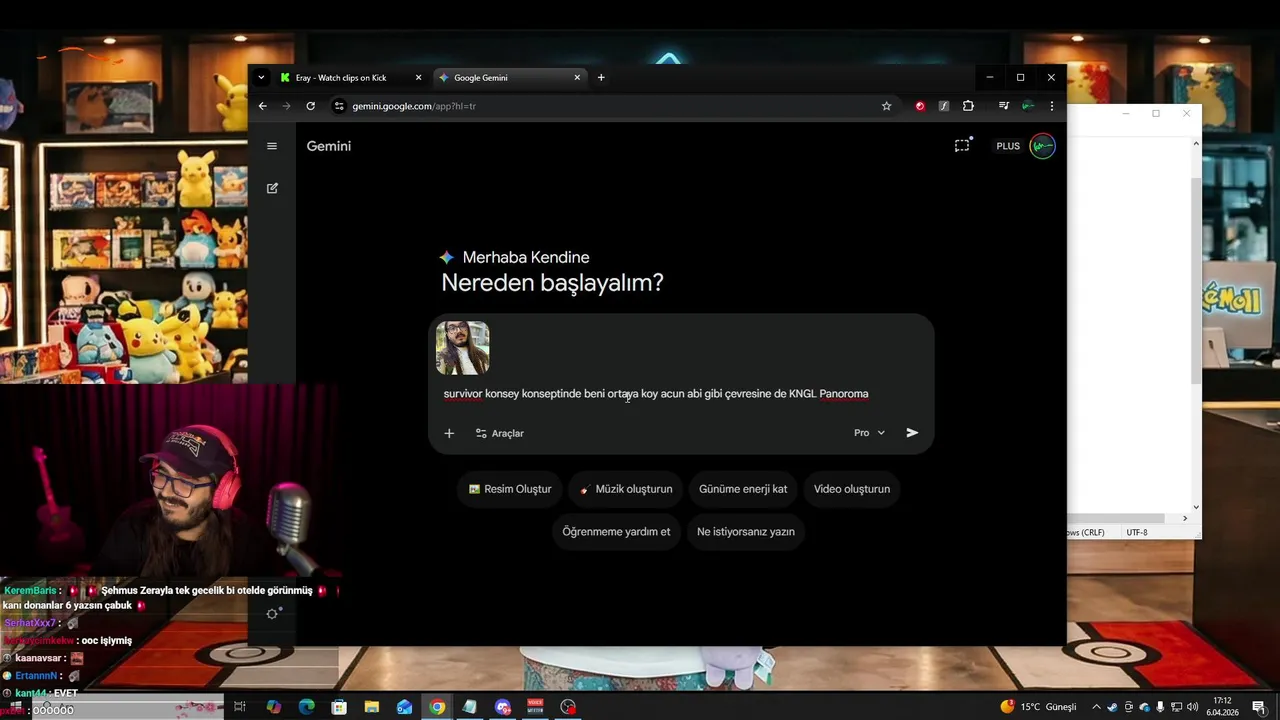Click the uploaded photo thumbnail
1280x720 pixels.
(462, 348)
